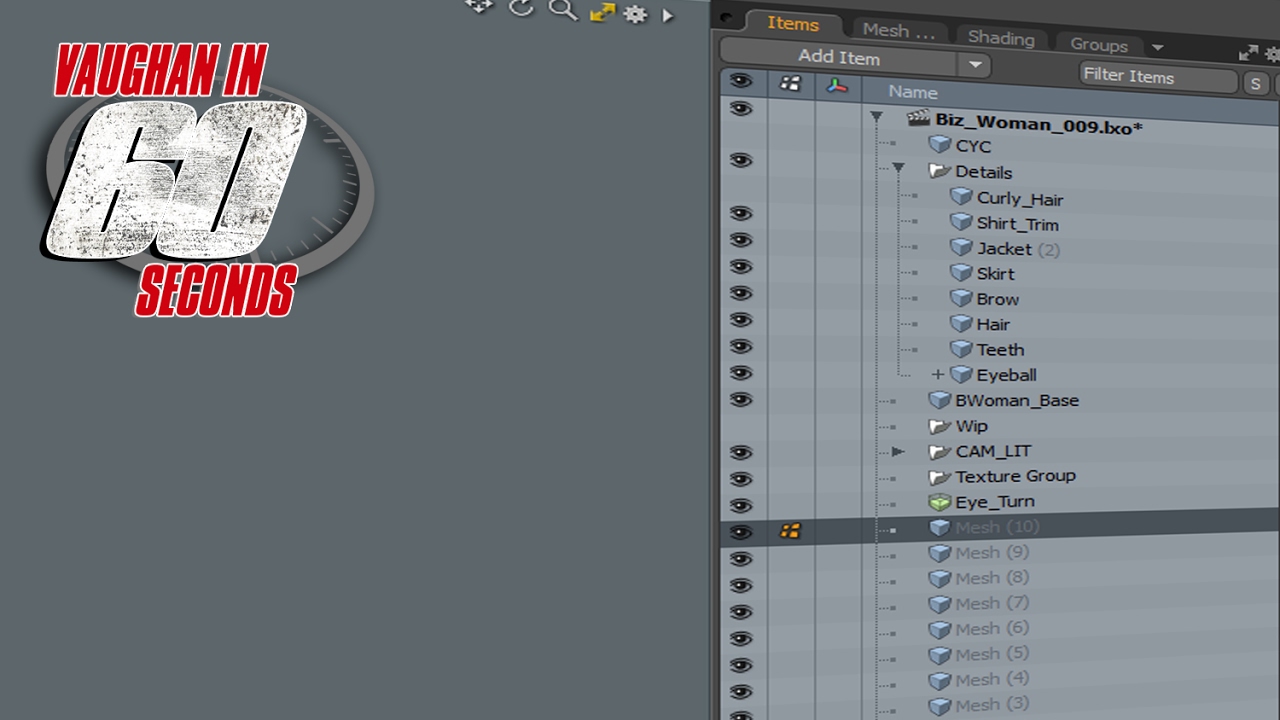1280x720 pixels.
Task: Collapse the Details folder triangle
Action: [898, 168]
